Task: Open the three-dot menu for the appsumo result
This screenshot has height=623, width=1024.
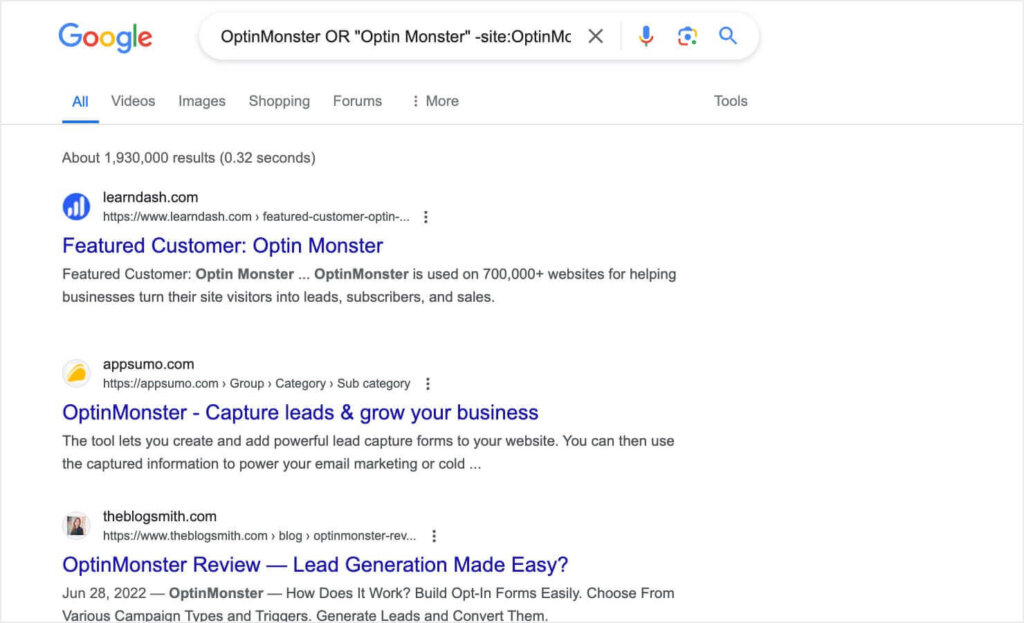Action: tap(428, 383)
